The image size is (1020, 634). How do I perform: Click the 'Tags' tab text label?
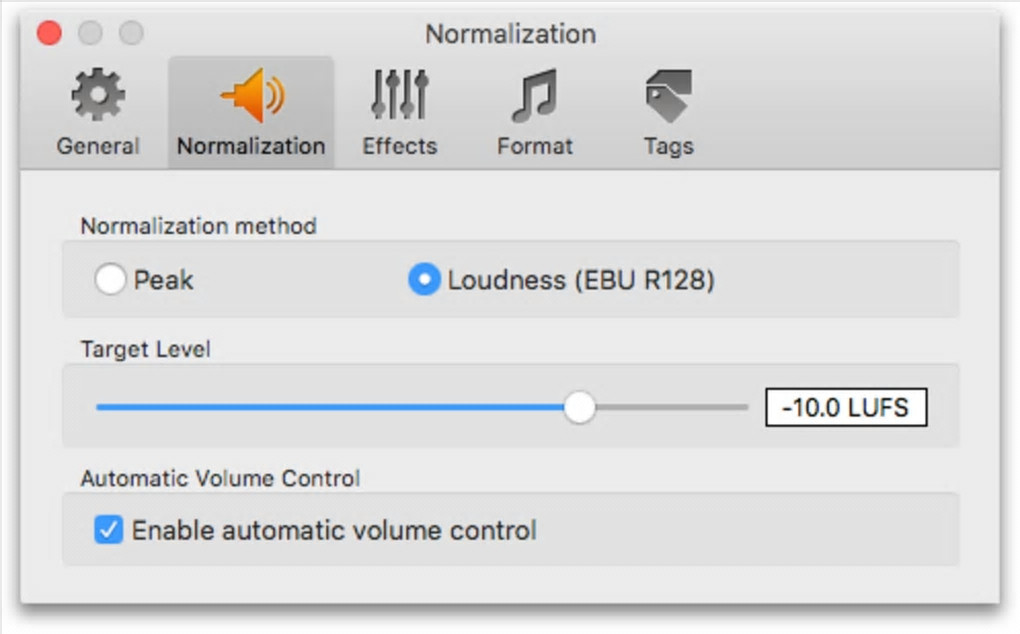(668, 146)
